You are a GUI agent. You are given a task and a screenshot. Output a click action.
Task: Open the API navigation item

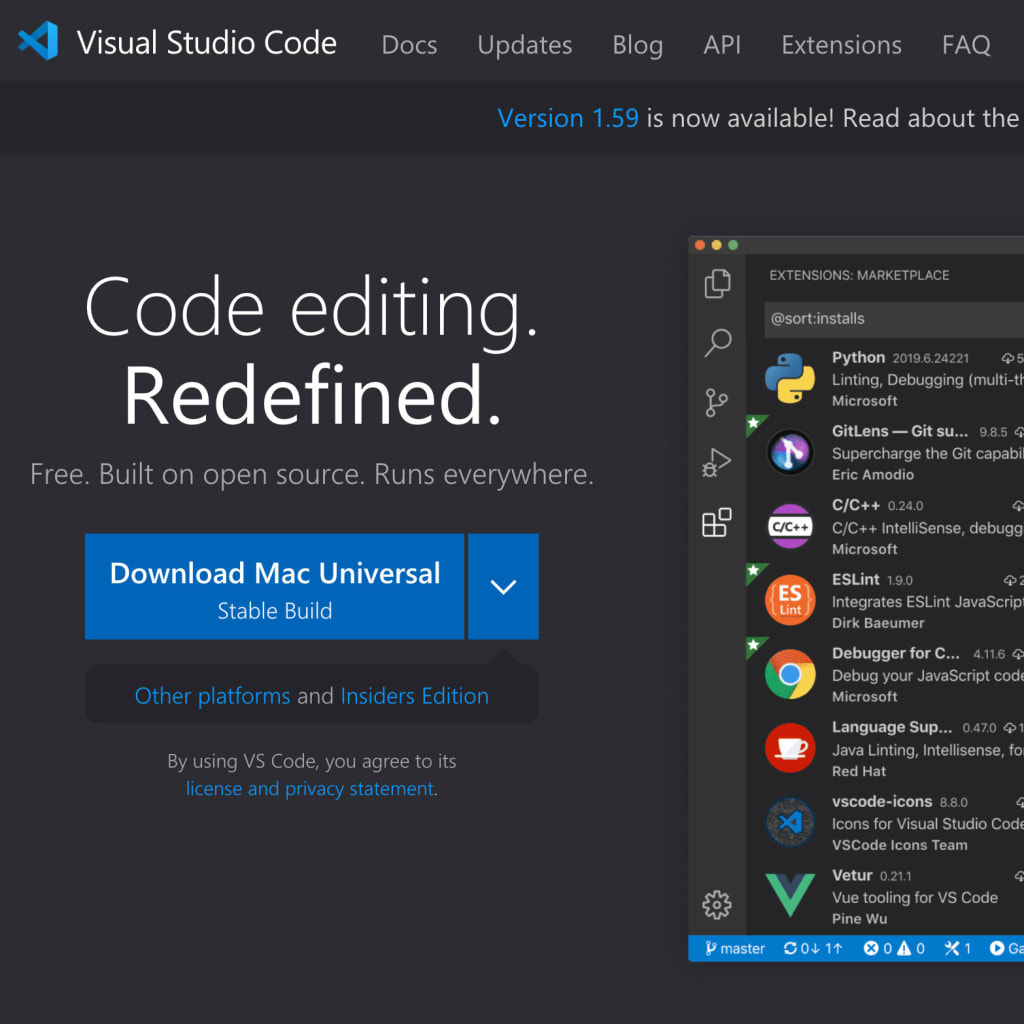point(722,44)
